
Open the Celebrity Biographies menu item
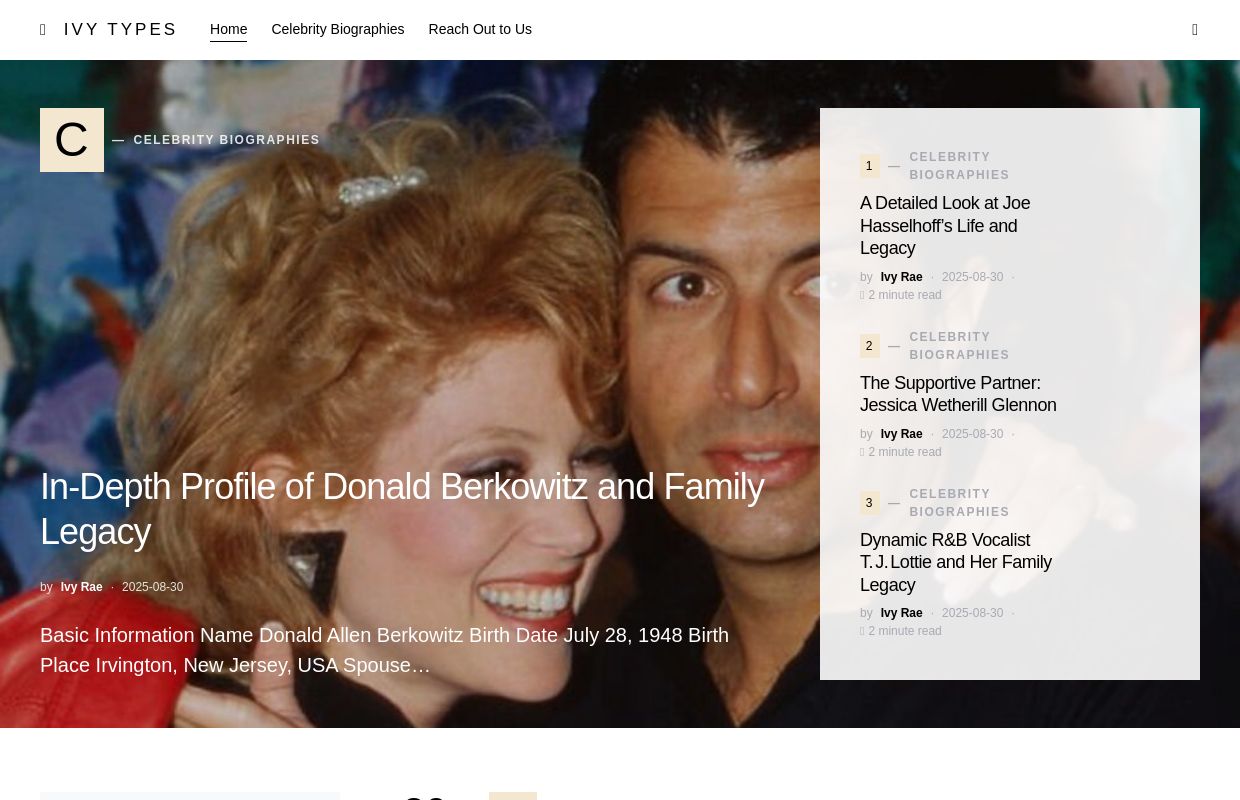[338, 30]
